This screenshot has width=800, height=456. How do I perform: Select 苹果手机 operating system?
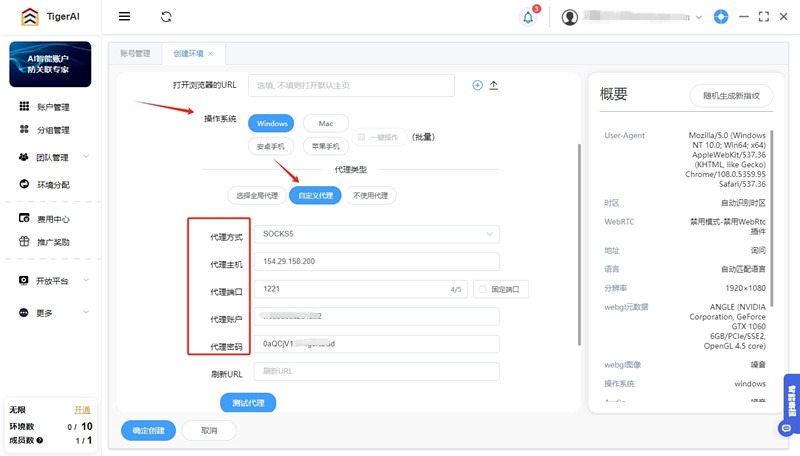[x=326, y=146]
